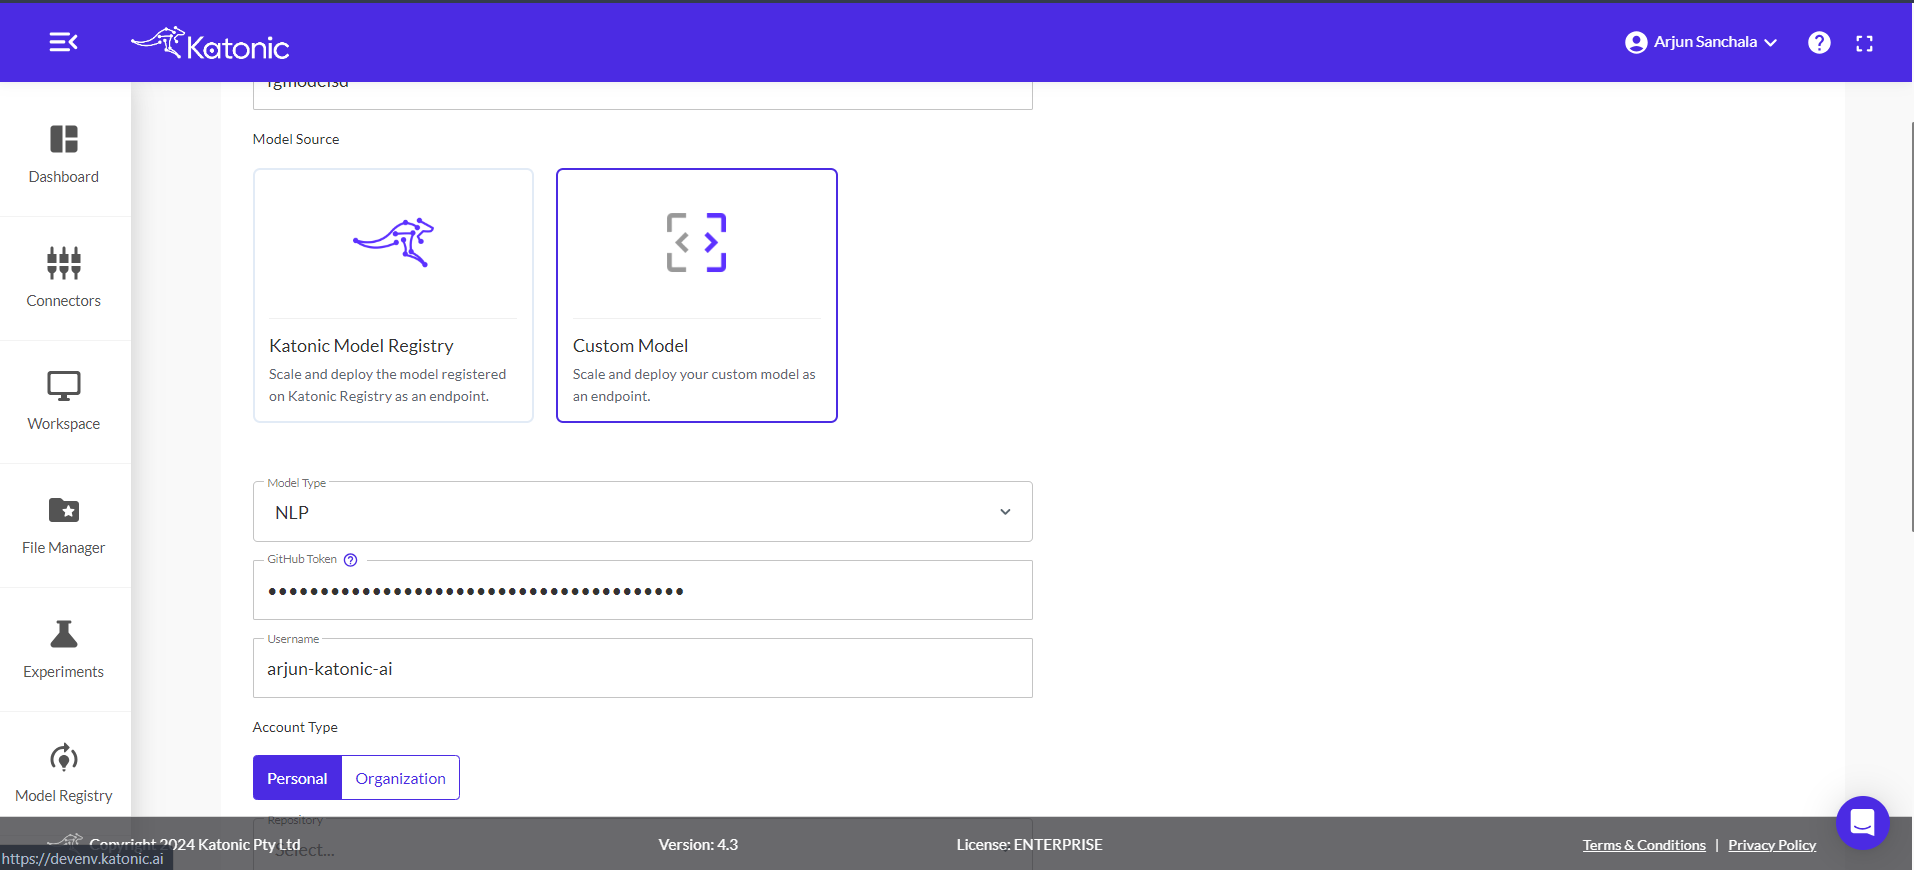Click the 'Model Source' section label
Viewport: 1914px width, 870px height.
tap(296, 139)
